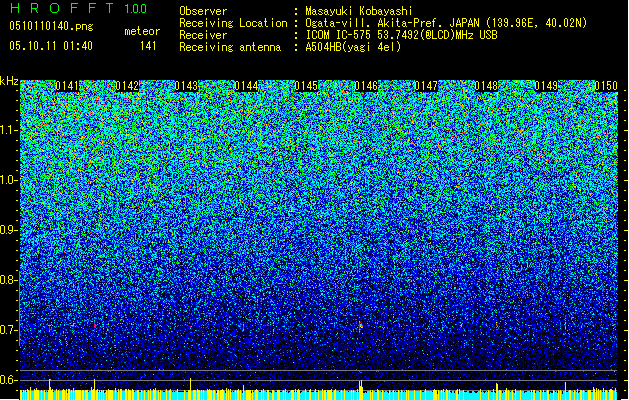Click the 1.1 kHz axis tick label
629x400 pixels.
[8, 130]
